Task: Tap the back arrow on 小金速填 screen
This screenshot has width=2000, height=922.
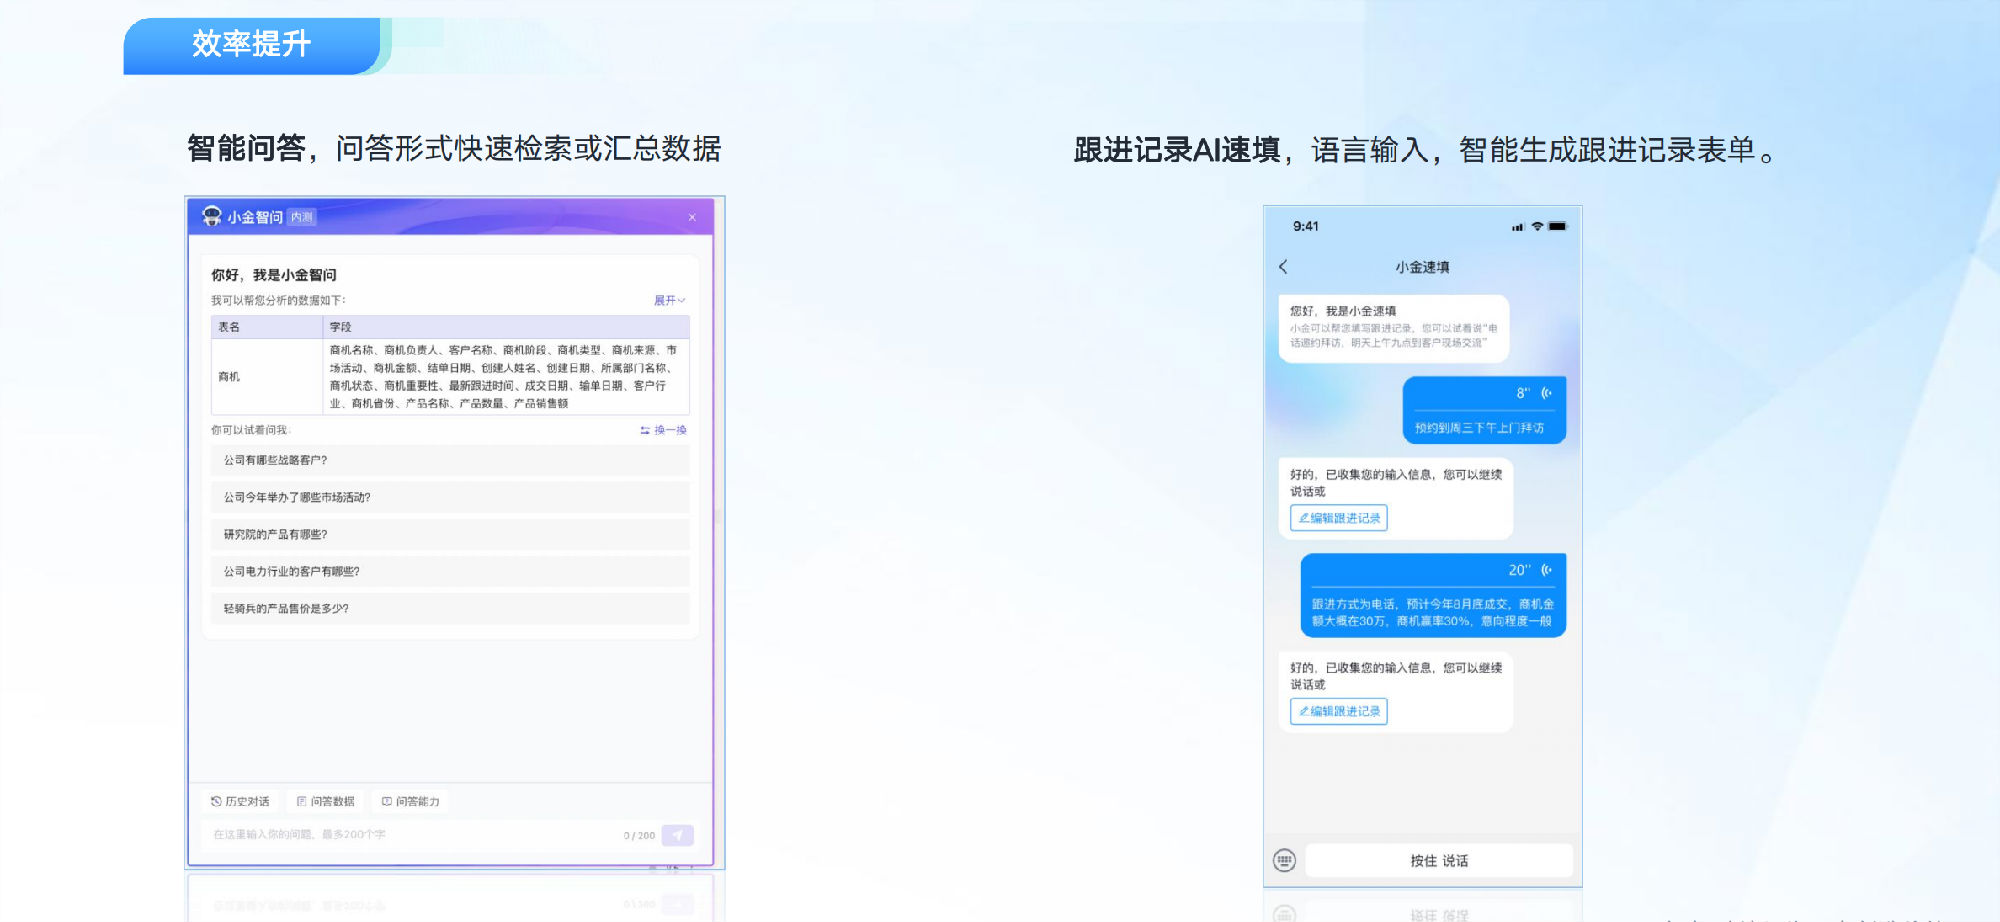Action: 1284,267
